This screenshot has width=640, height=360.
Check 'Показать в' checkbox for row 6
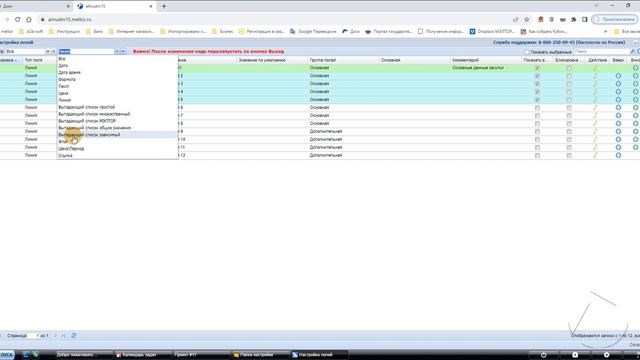pyautogui.click(x=537, y=108)
